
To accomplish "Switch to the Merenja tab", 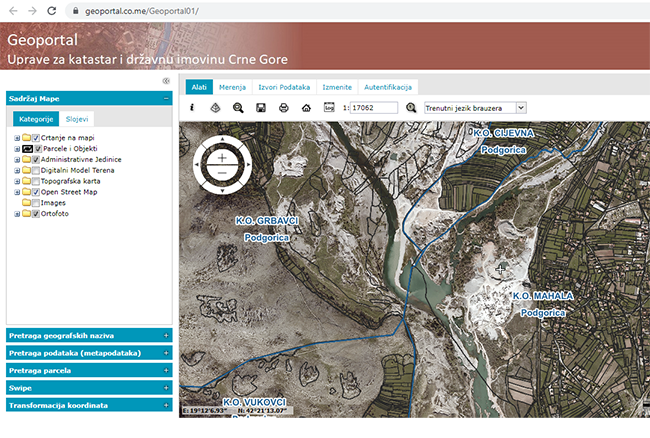I will coord(234,87).
